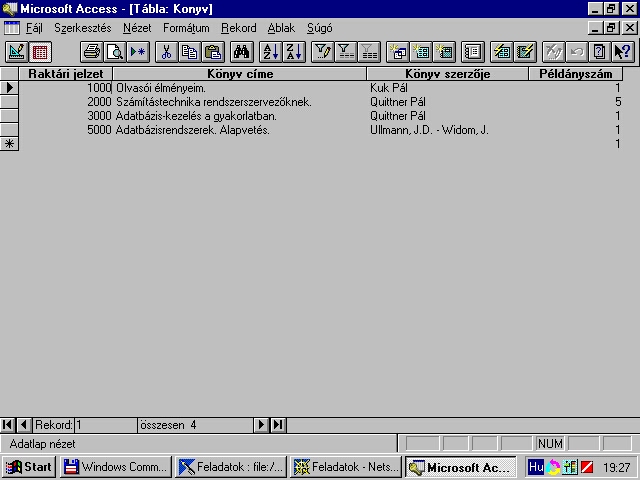This screenshot has width=640, height=480.
Task: Activate the context Help pointer icon
Action: (623, 52)
